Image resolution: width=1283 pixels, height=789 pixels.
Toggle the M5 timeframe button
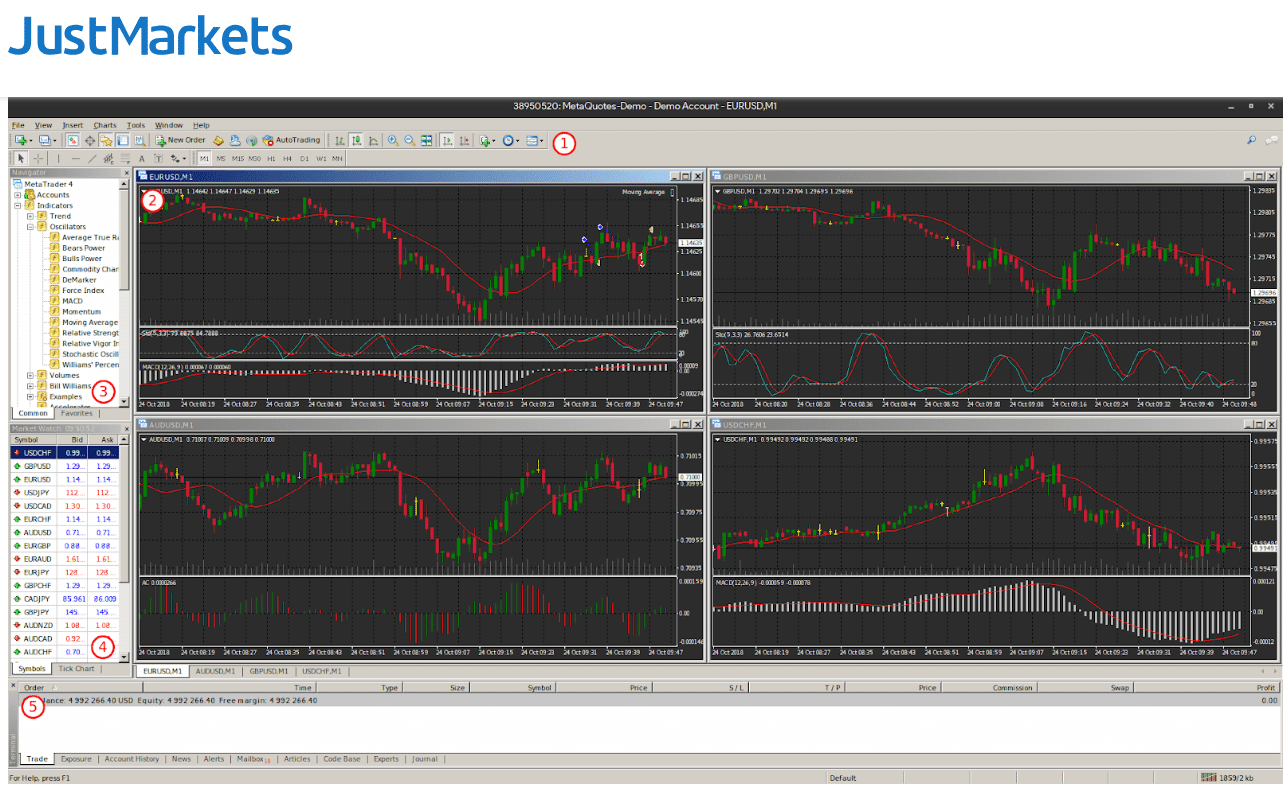point(220,158)
